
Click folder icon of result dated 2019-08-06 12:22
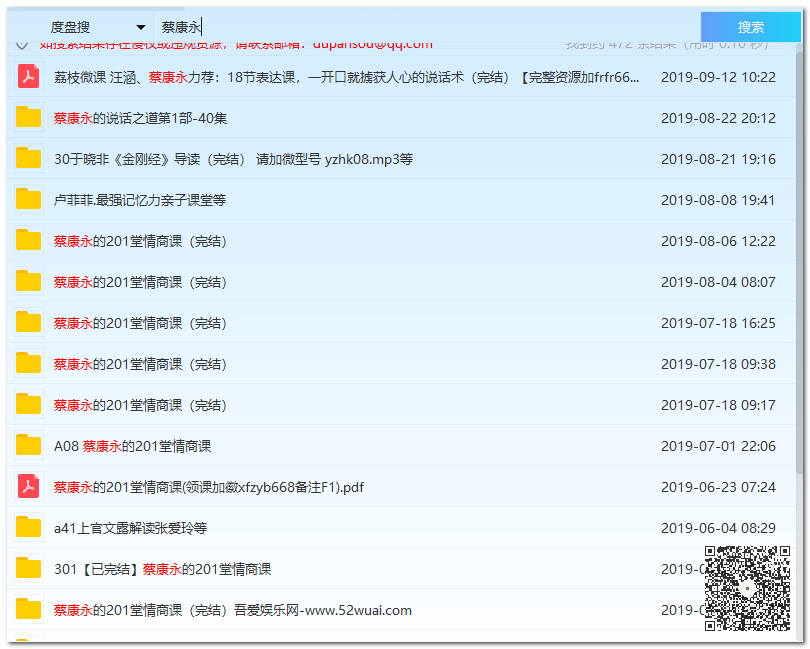(x=28, y=240)
